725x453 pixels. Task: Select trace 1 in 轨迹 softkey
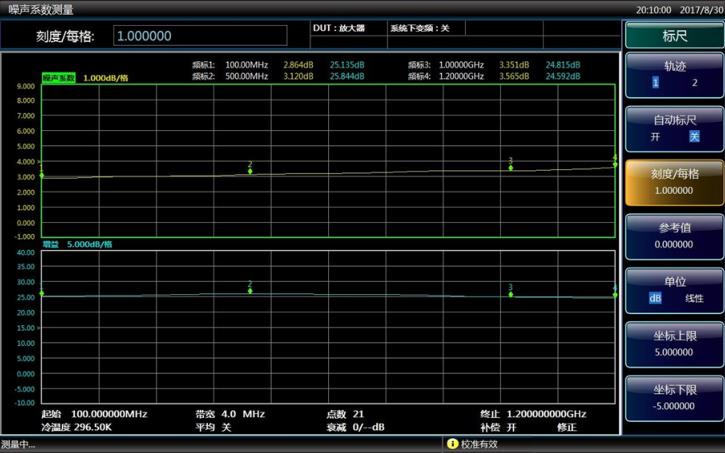[x=656, y=82]
